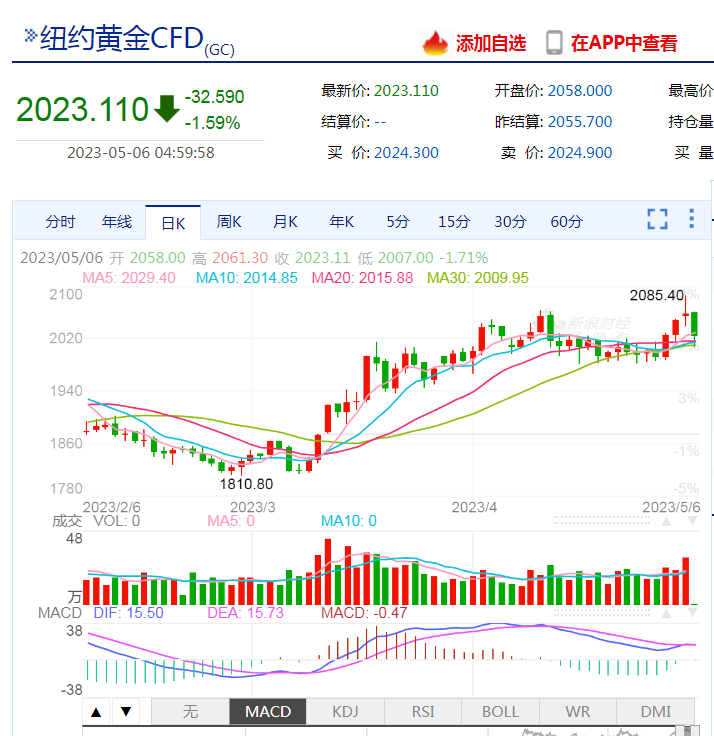Click the 纽约黄金CFD title
This screenshot has width=714, height=736.
(122, 38)
